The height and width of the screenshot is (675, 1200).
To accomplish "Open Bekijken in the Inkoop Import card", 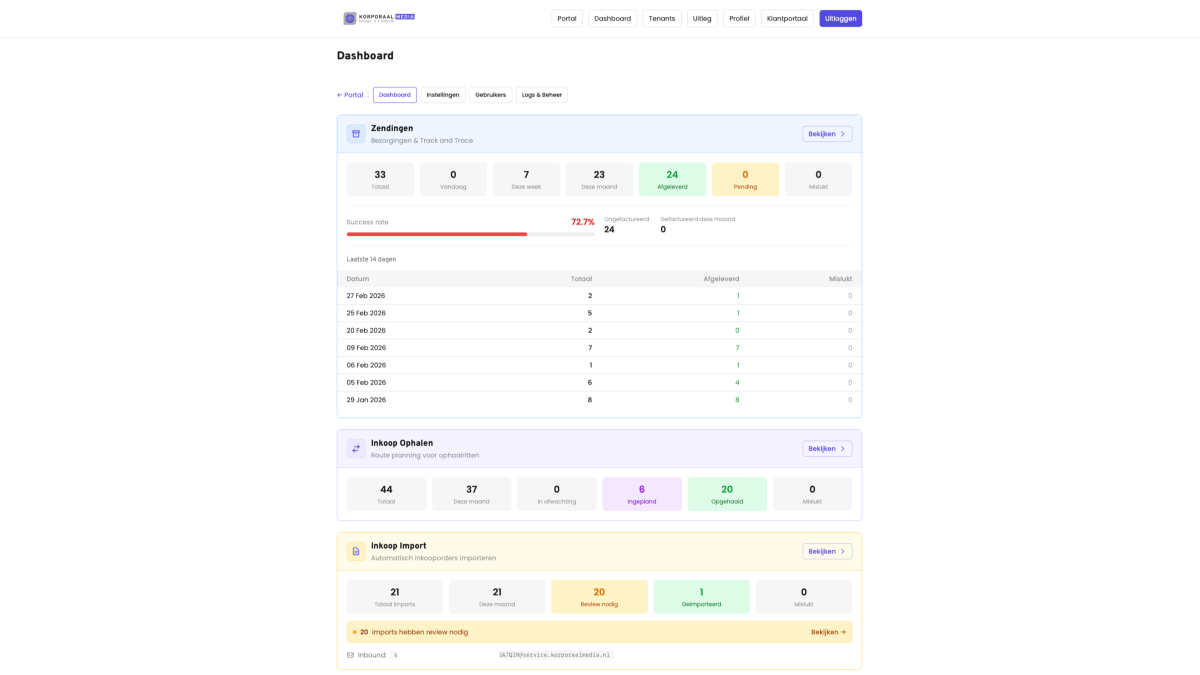I will point(826,551).
